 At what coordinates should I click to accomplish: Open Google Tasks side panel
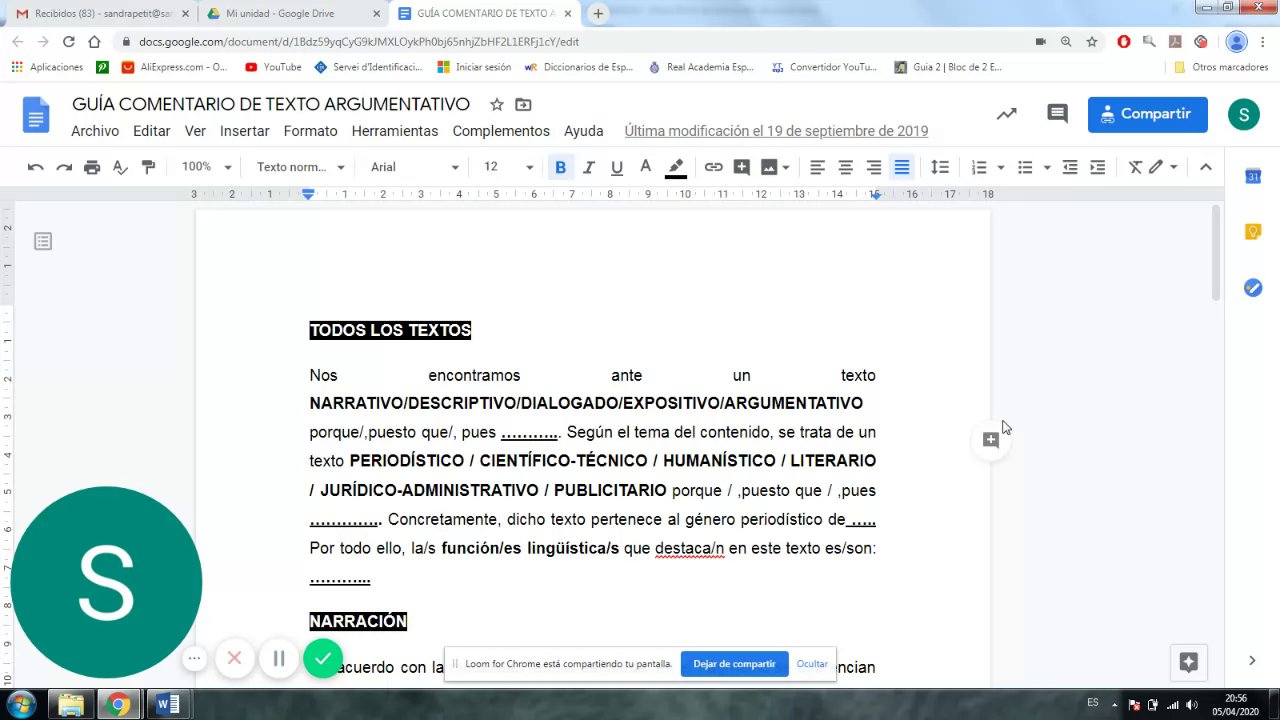pyautogui.click(x=1253, y=288)
